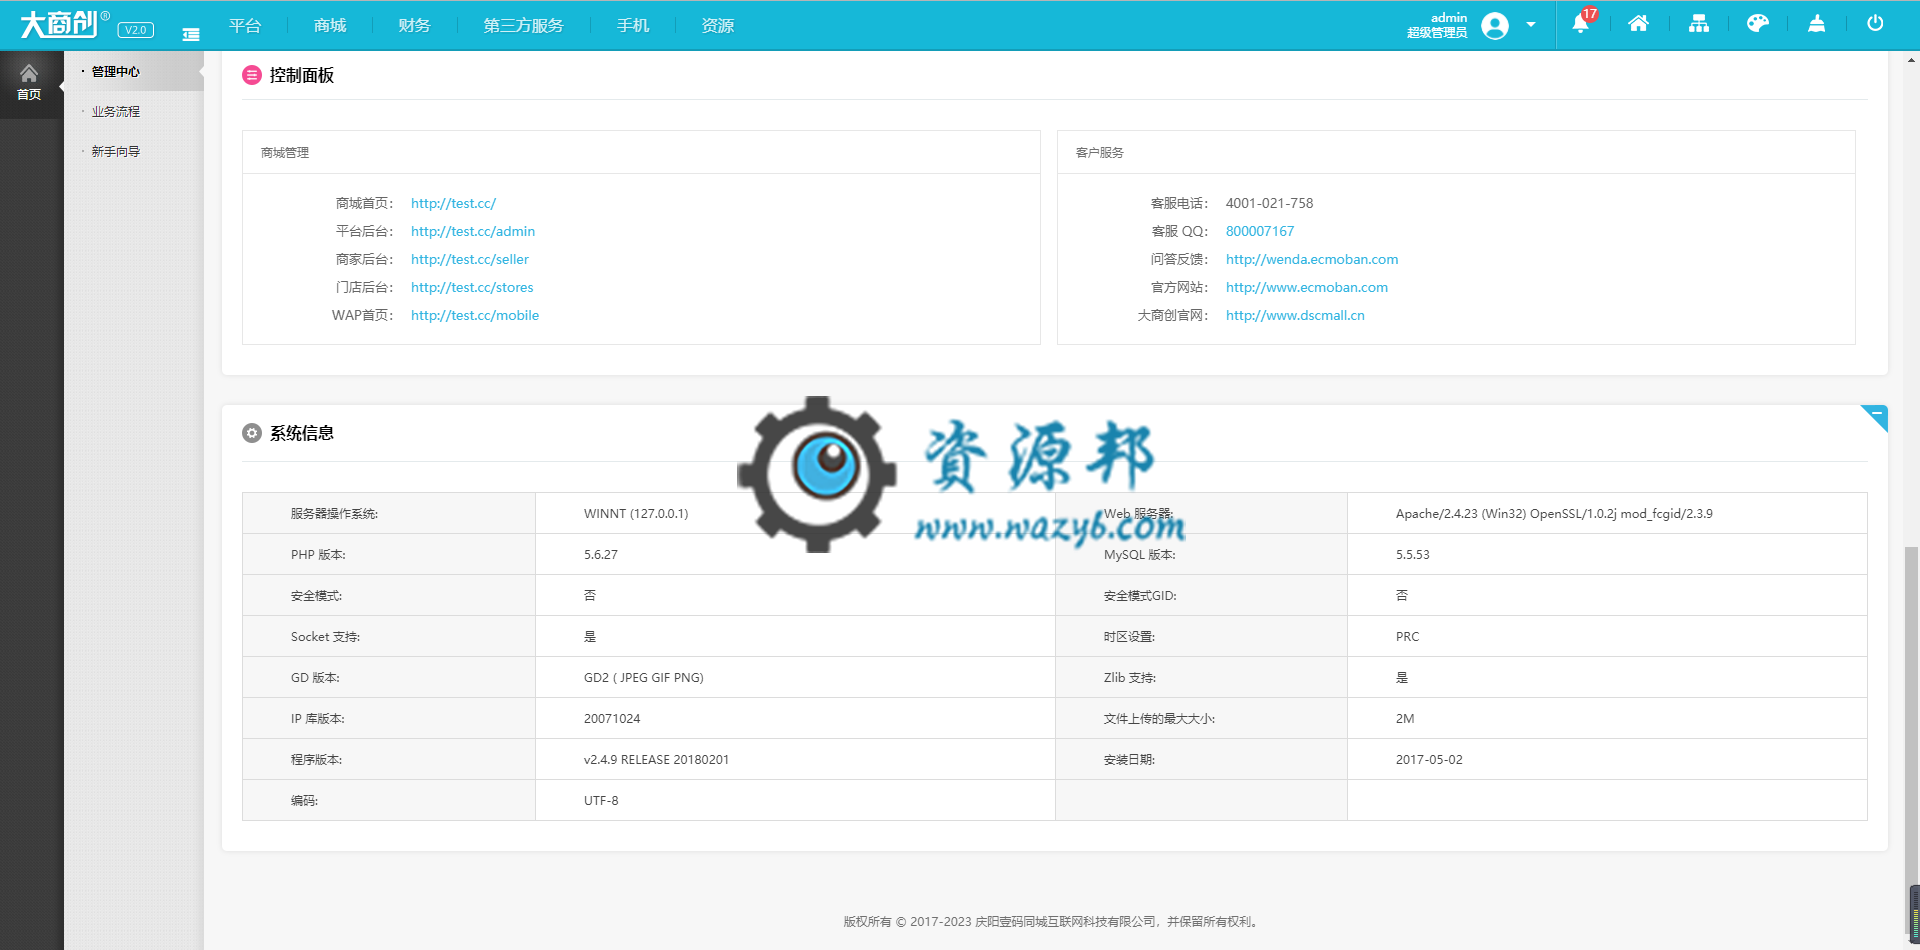Image resolution: width=1920 pixels, height=950 pixels.
Task: Click the 系统信息 gear icon
Action: click(252, 433)
